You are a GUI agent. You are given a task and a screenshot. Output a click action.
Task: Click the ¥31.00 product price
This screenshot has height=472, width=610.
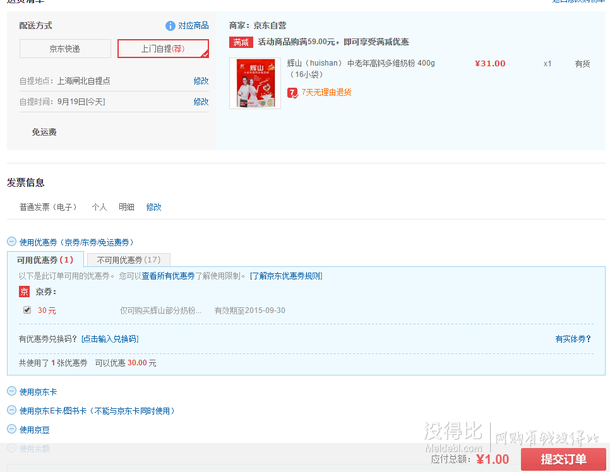tap(490, 63)
